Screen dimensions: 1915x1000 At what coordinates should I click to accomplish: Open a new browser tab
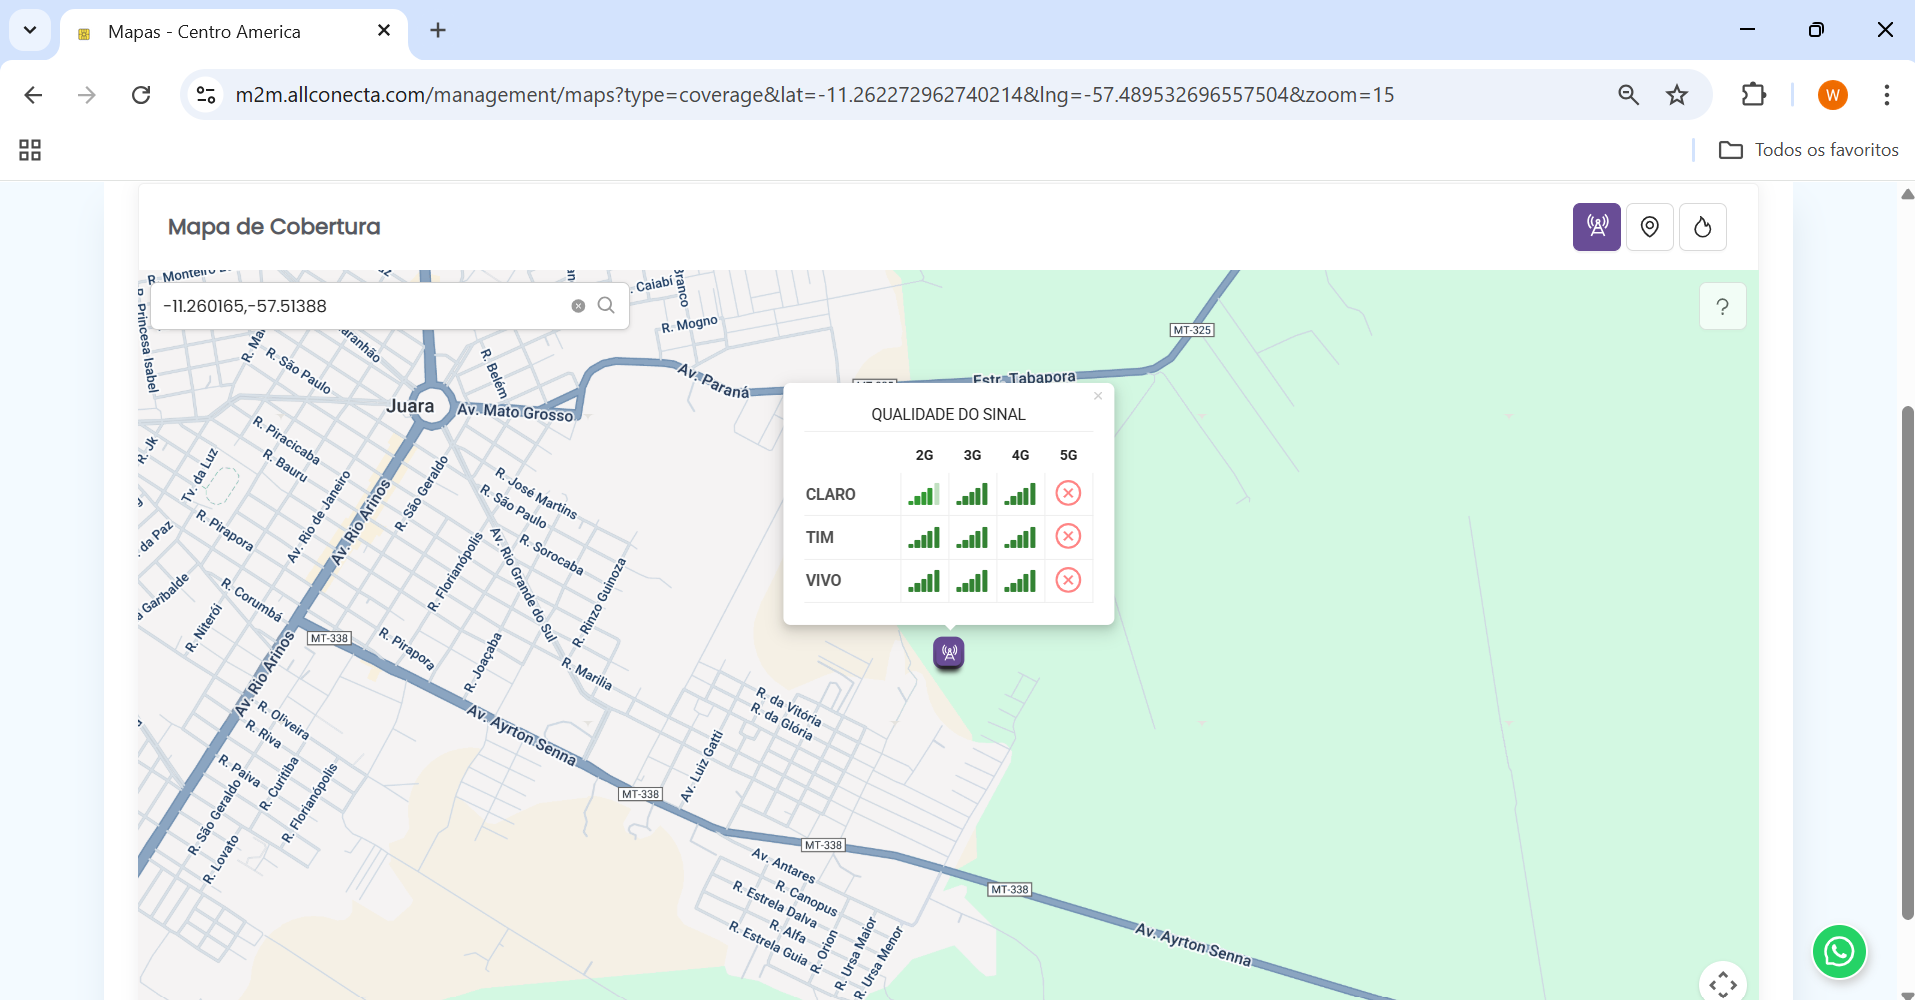pyautogui.click(x=438, y=30)
